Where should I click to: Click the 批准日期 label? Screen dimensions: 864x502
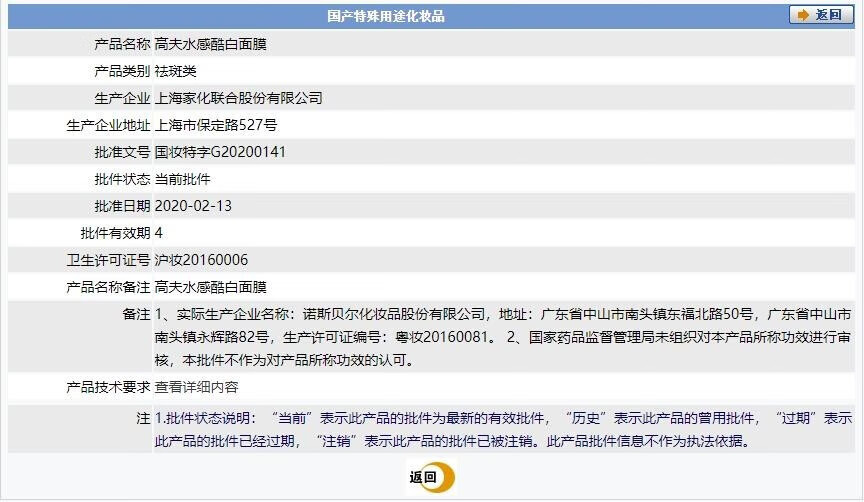point(122,206)
